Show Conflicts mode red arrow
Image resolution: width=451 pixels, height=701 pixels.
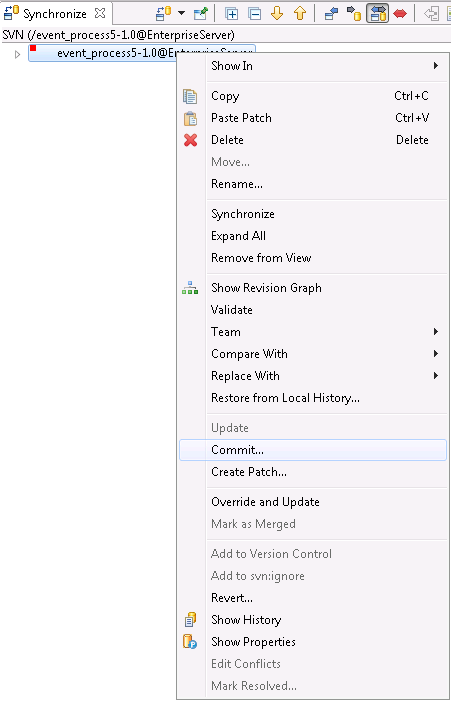pyautogui.click(x=400, y=13)
